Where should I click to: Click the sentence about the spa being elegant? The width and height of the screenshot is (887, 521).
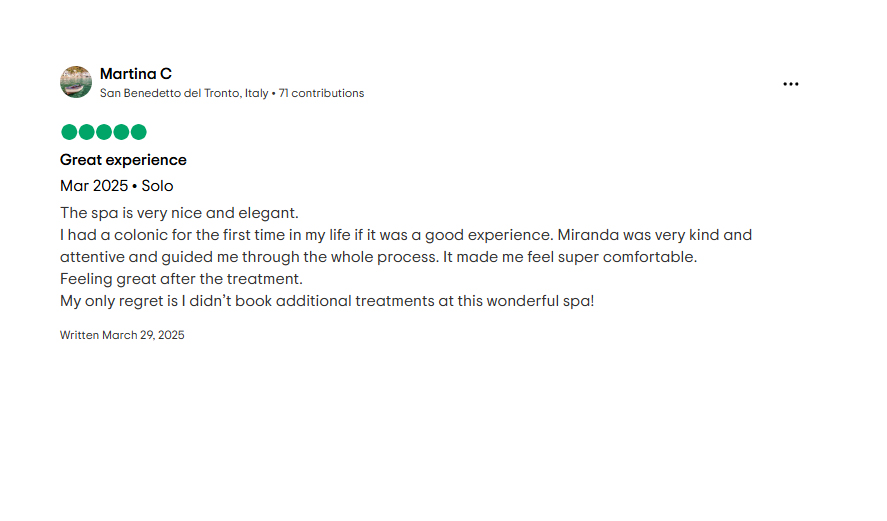tap(179, 213)
